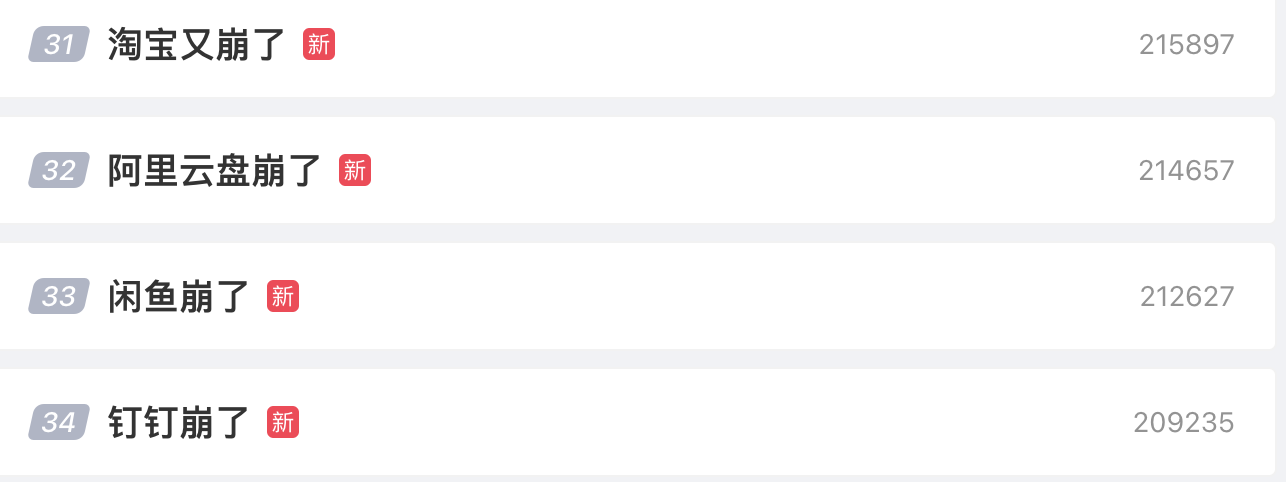Click the red 新 tag beside 钉钉崩了

click(283, 422)
